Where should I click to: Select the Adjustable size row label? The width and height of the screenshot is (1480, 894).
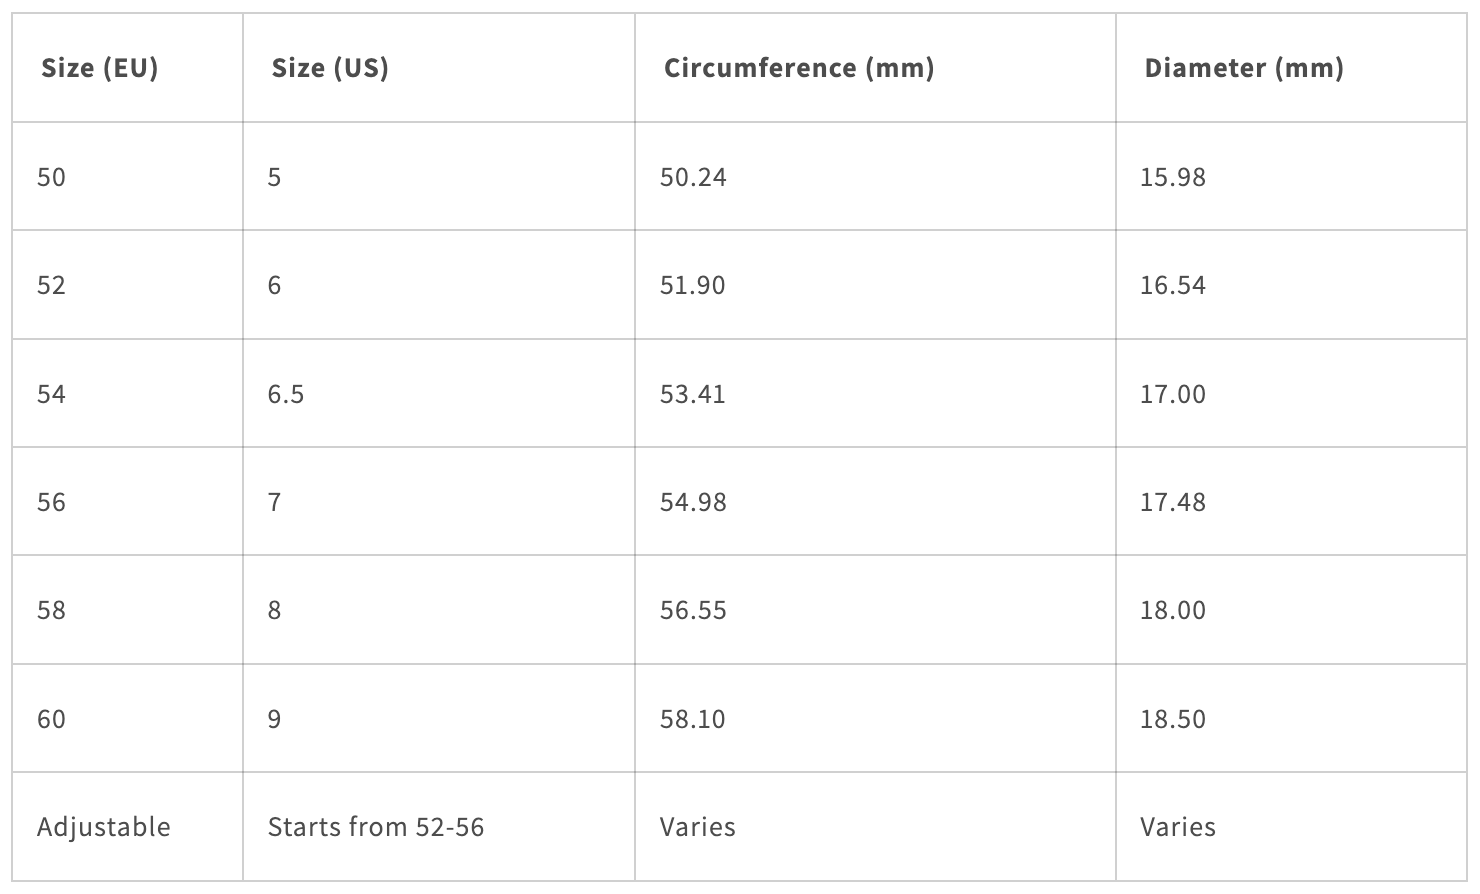103,827
